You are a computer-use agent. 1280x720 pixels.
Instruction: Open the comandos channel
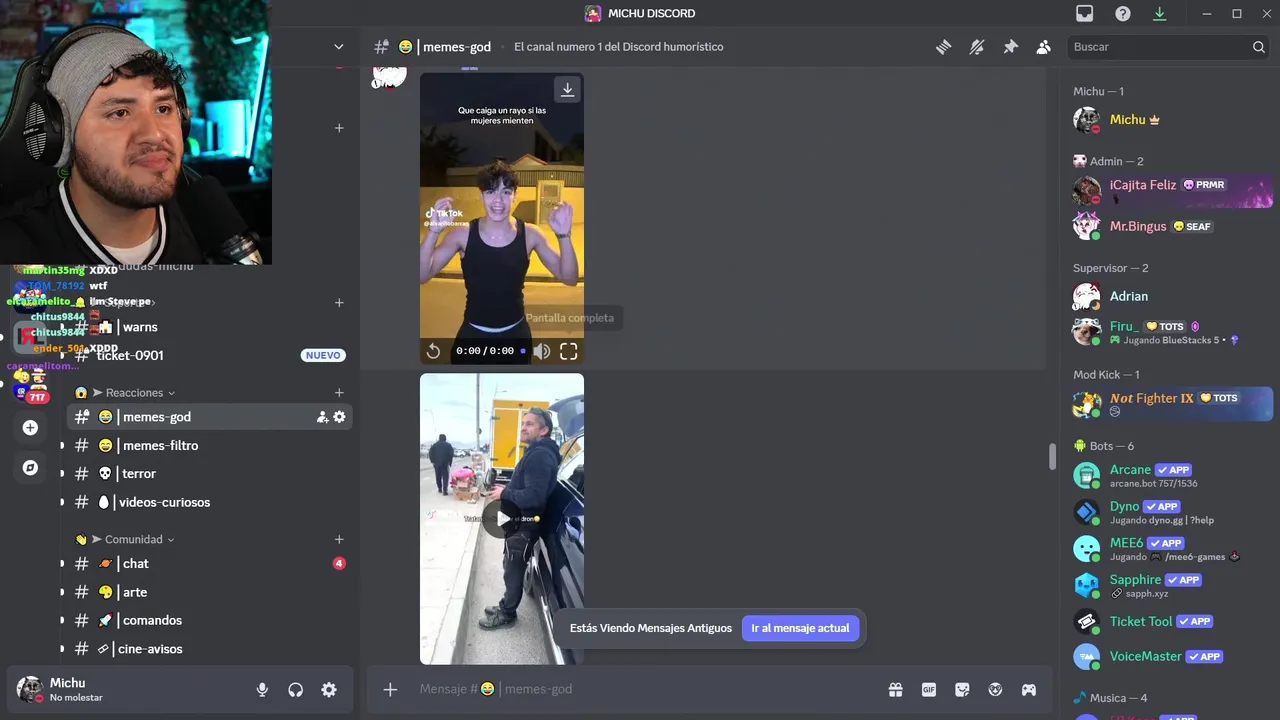[x=209, y=620]
